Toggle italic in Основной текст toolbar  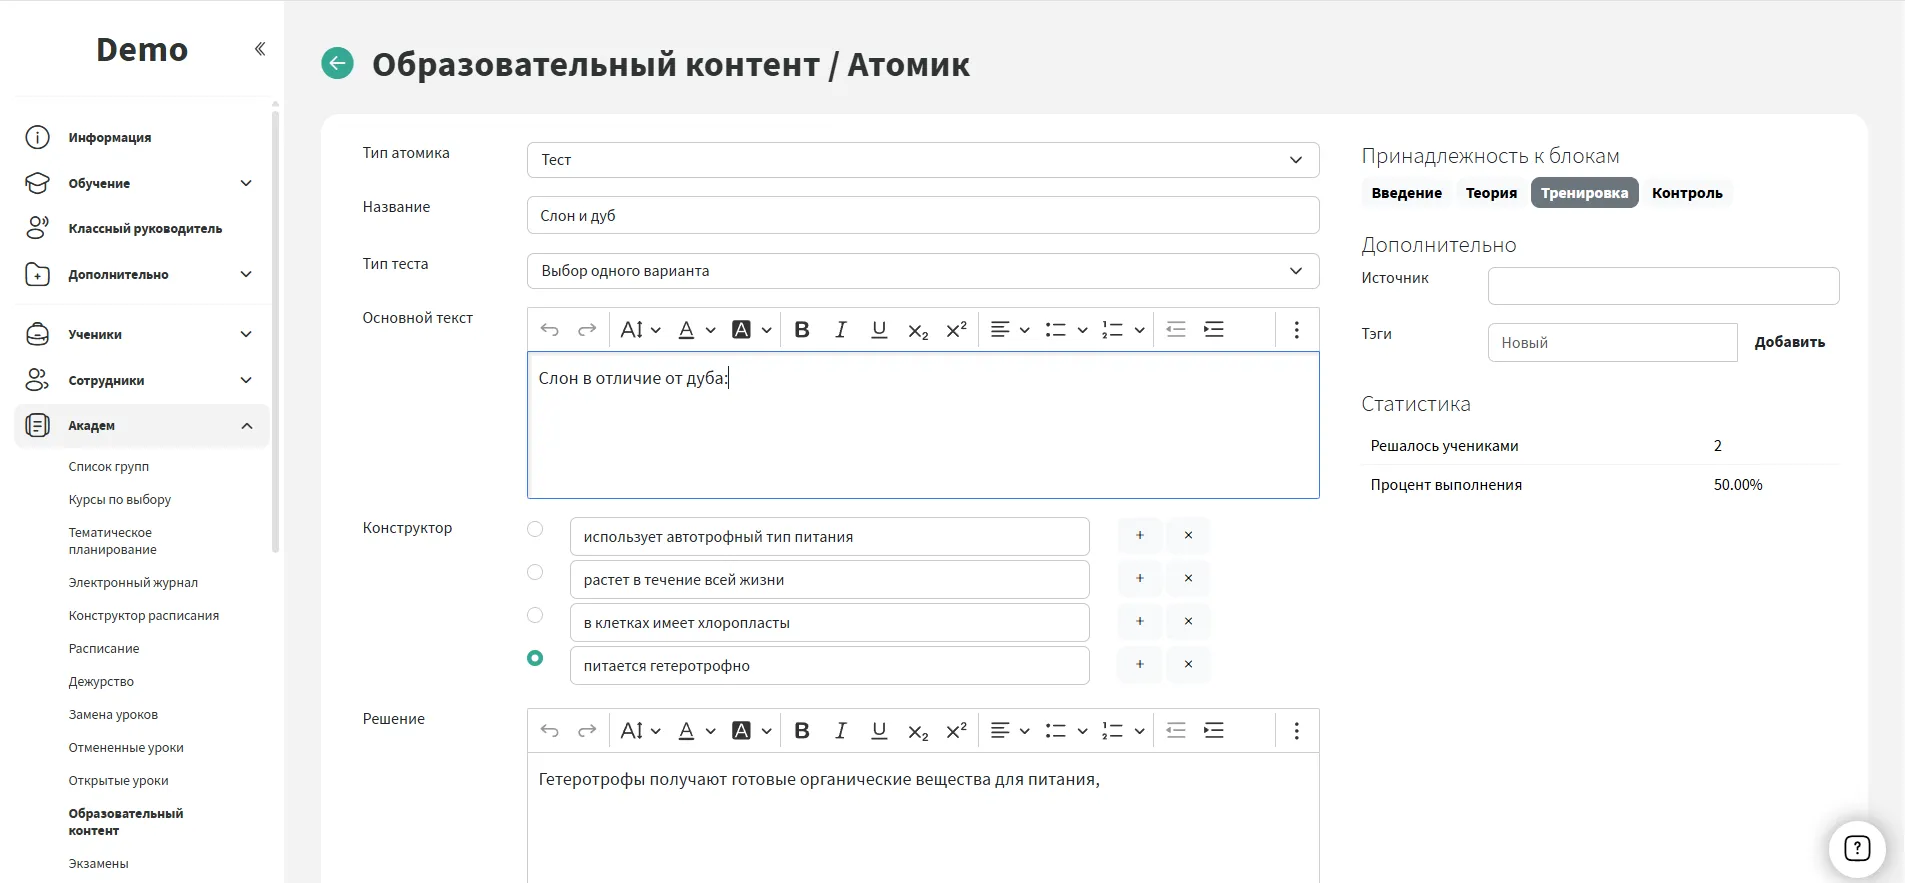[840, 330]
